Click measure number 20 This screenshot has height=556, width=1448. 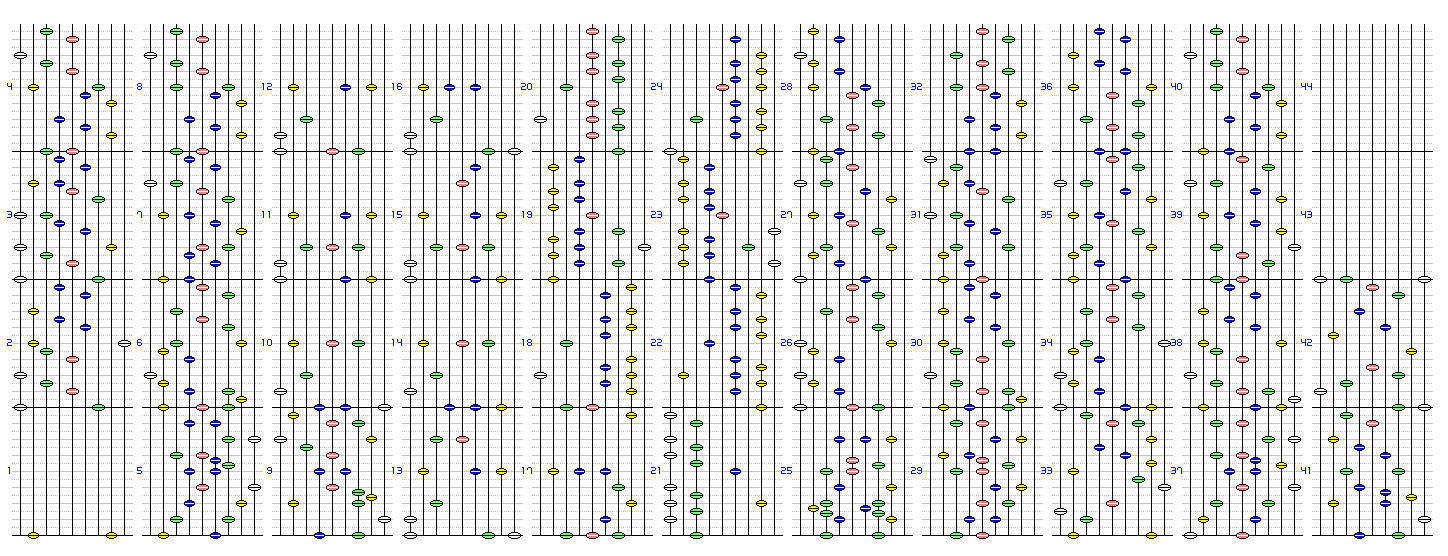pyautogui.click(x=526, y=87)
